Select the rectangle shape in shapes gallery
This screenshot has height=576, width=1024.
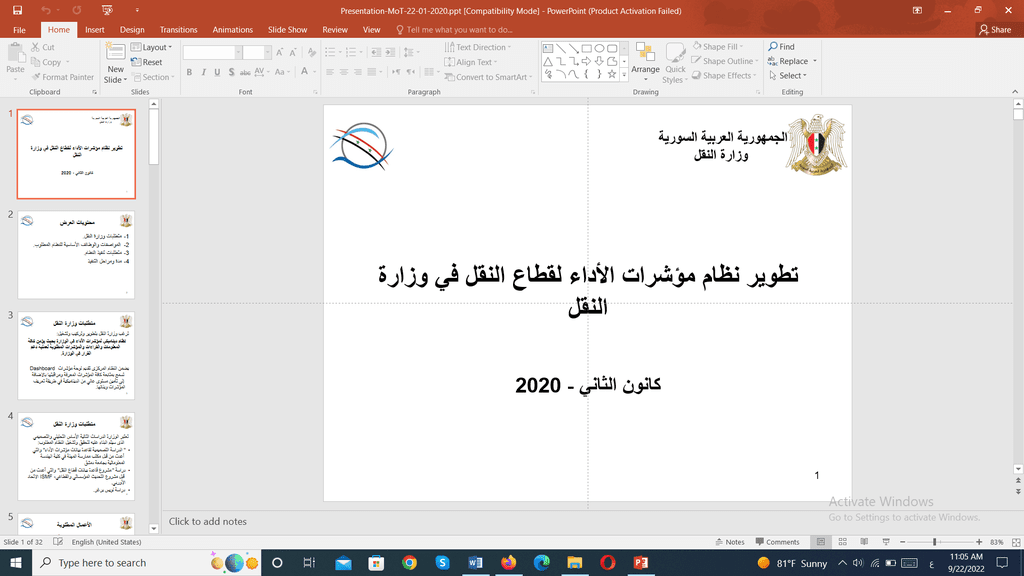coord(586,48)
